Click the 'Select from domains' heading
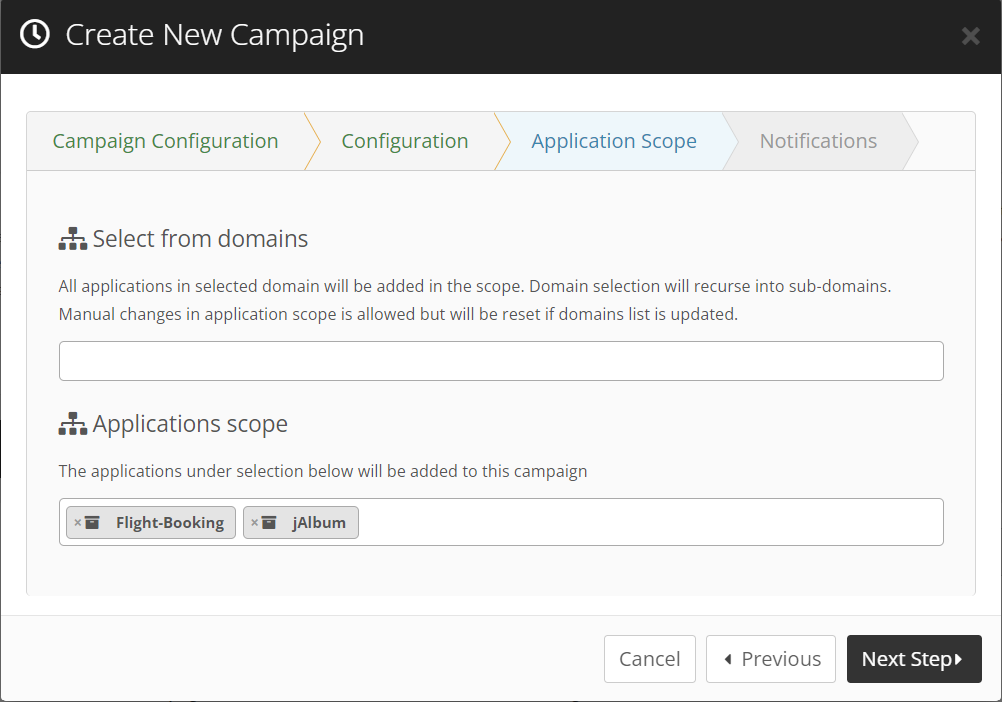This screenshot has height=702, width=1002. coord(200,239)
